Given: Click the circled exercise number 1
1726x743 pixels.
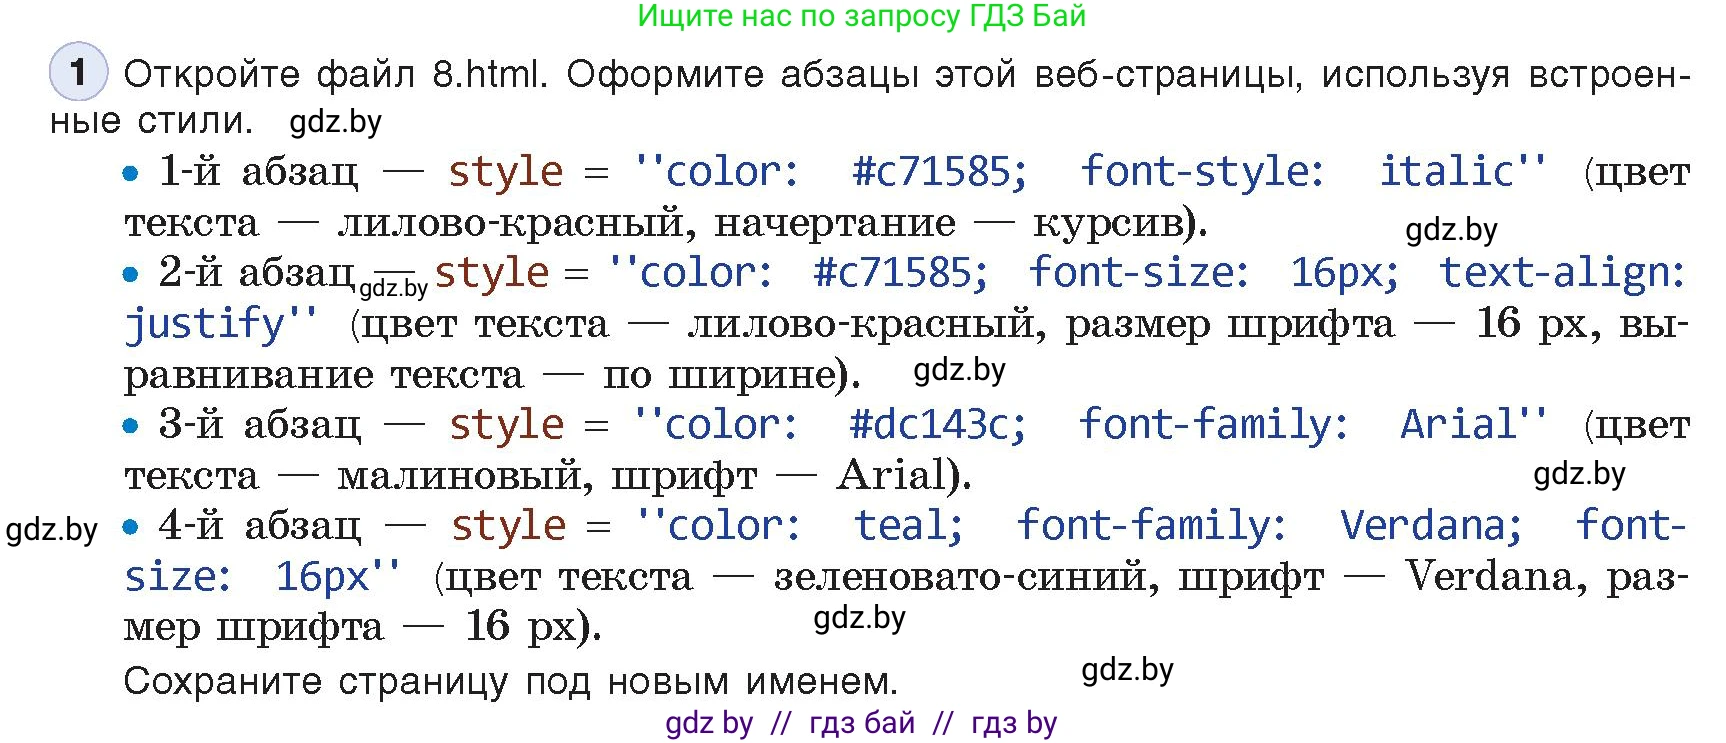Looking at the screenshot, I should point(78,72).
